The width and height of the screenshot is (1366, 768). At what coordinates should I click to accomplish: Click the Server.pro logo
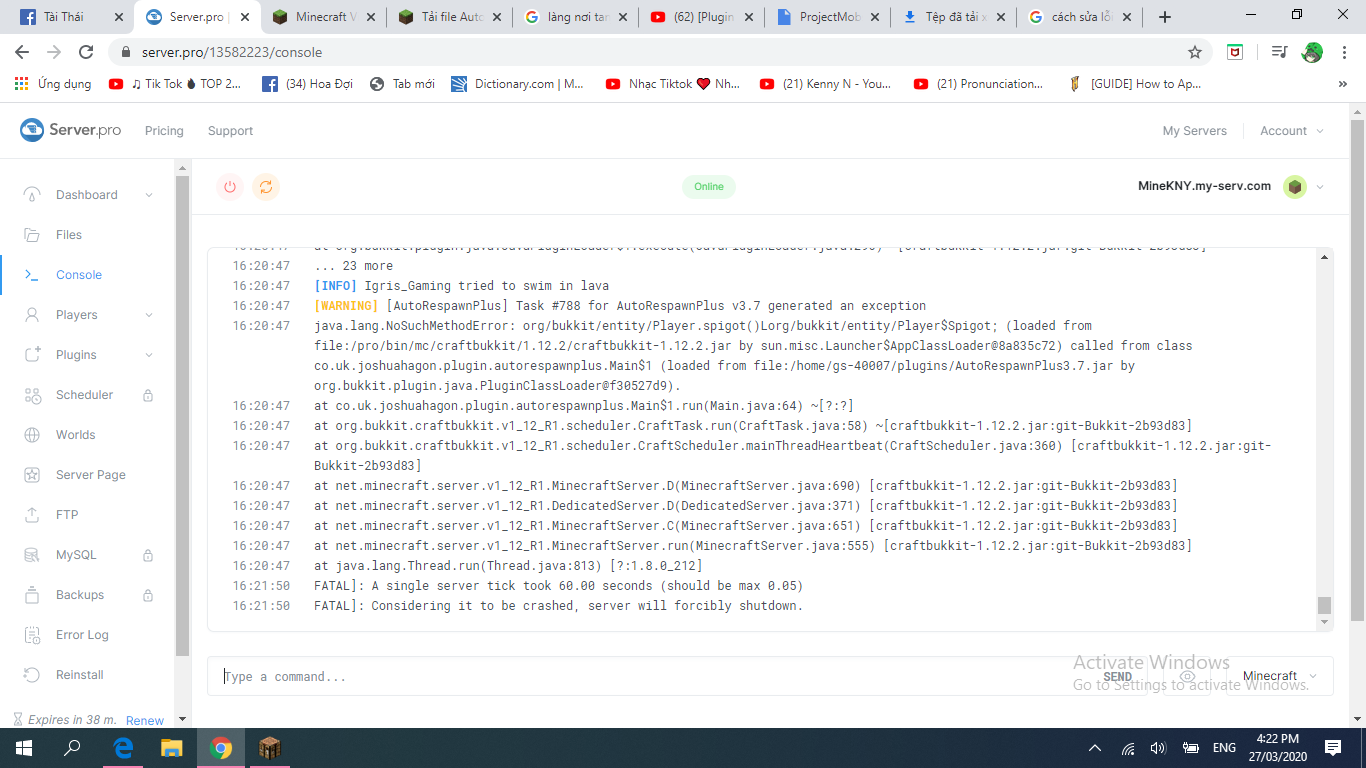click(x=70, y=130)
